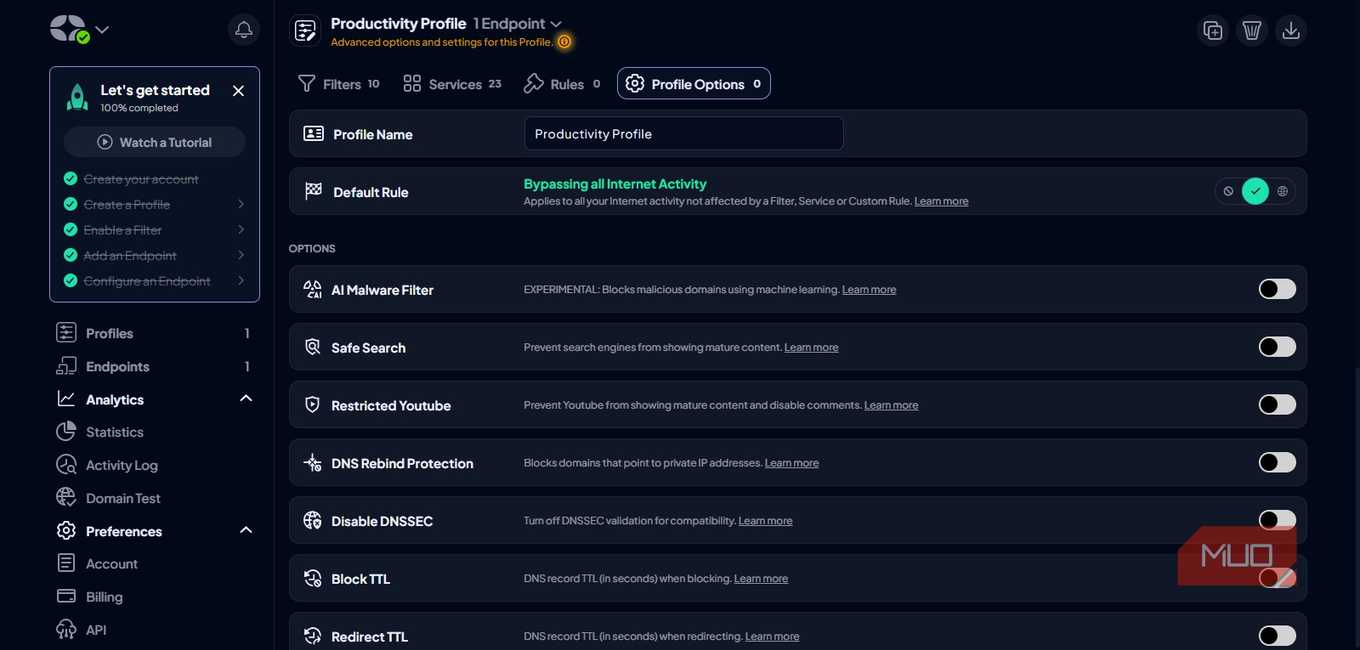Select the Profile Options tab
Screen dimensions: 1360x650
[694, 84]
